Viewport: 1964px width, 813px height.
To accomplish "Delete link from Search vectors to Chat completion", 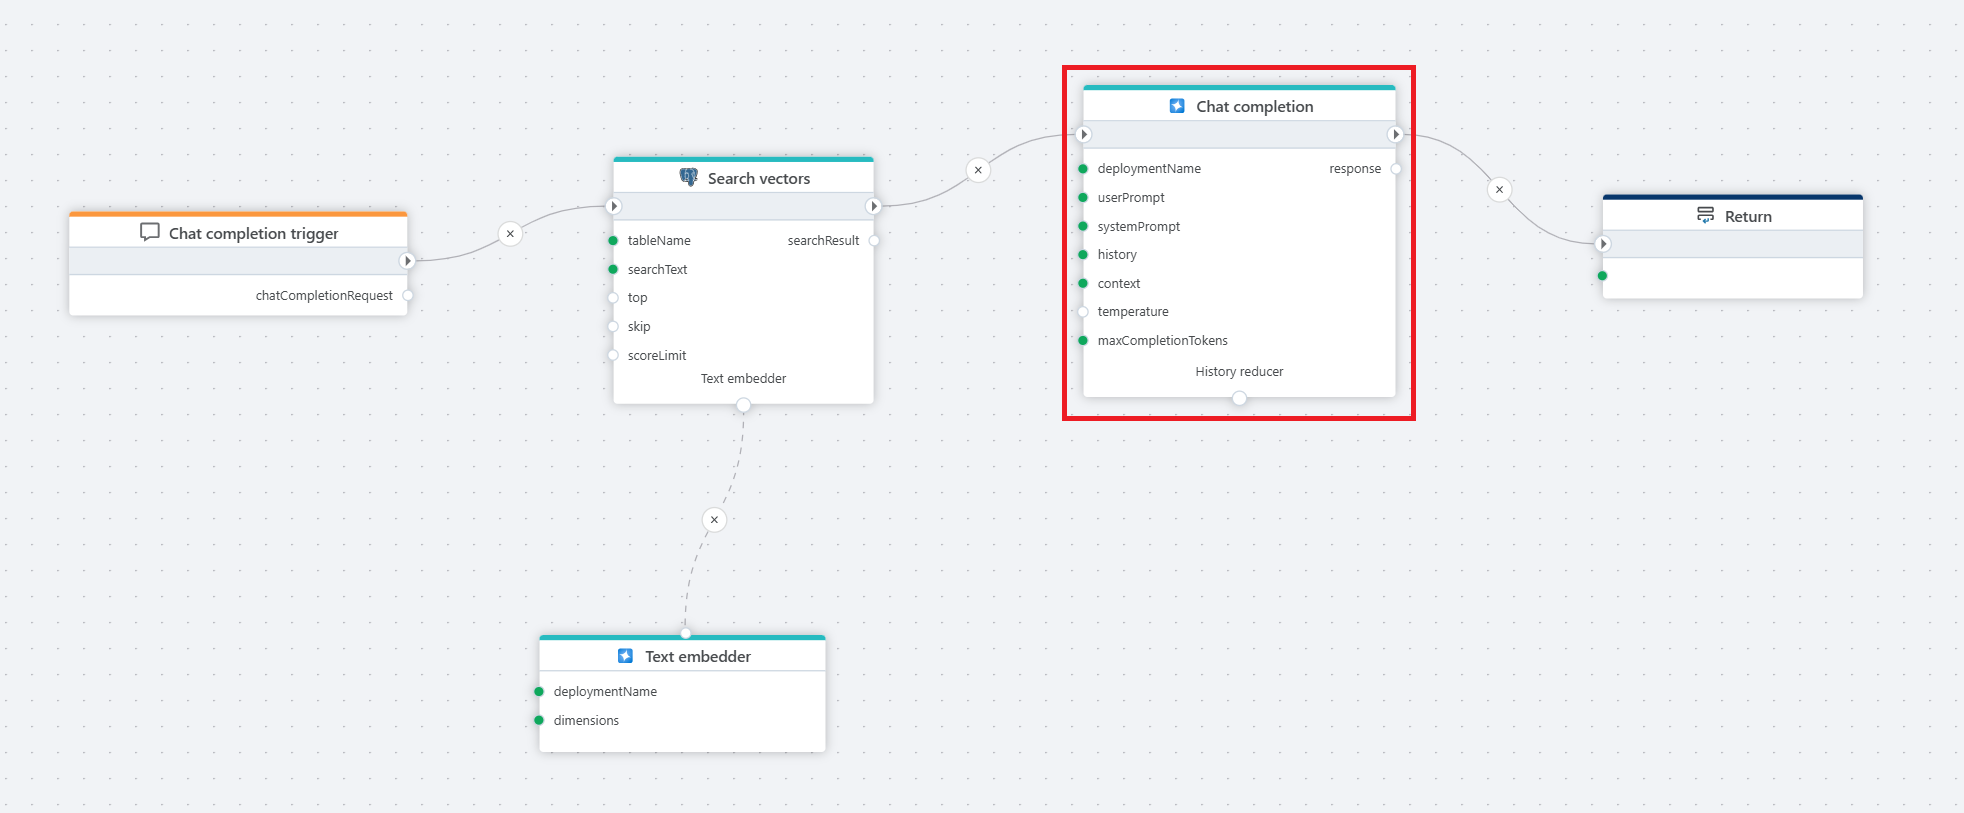I will pos(978,170).
